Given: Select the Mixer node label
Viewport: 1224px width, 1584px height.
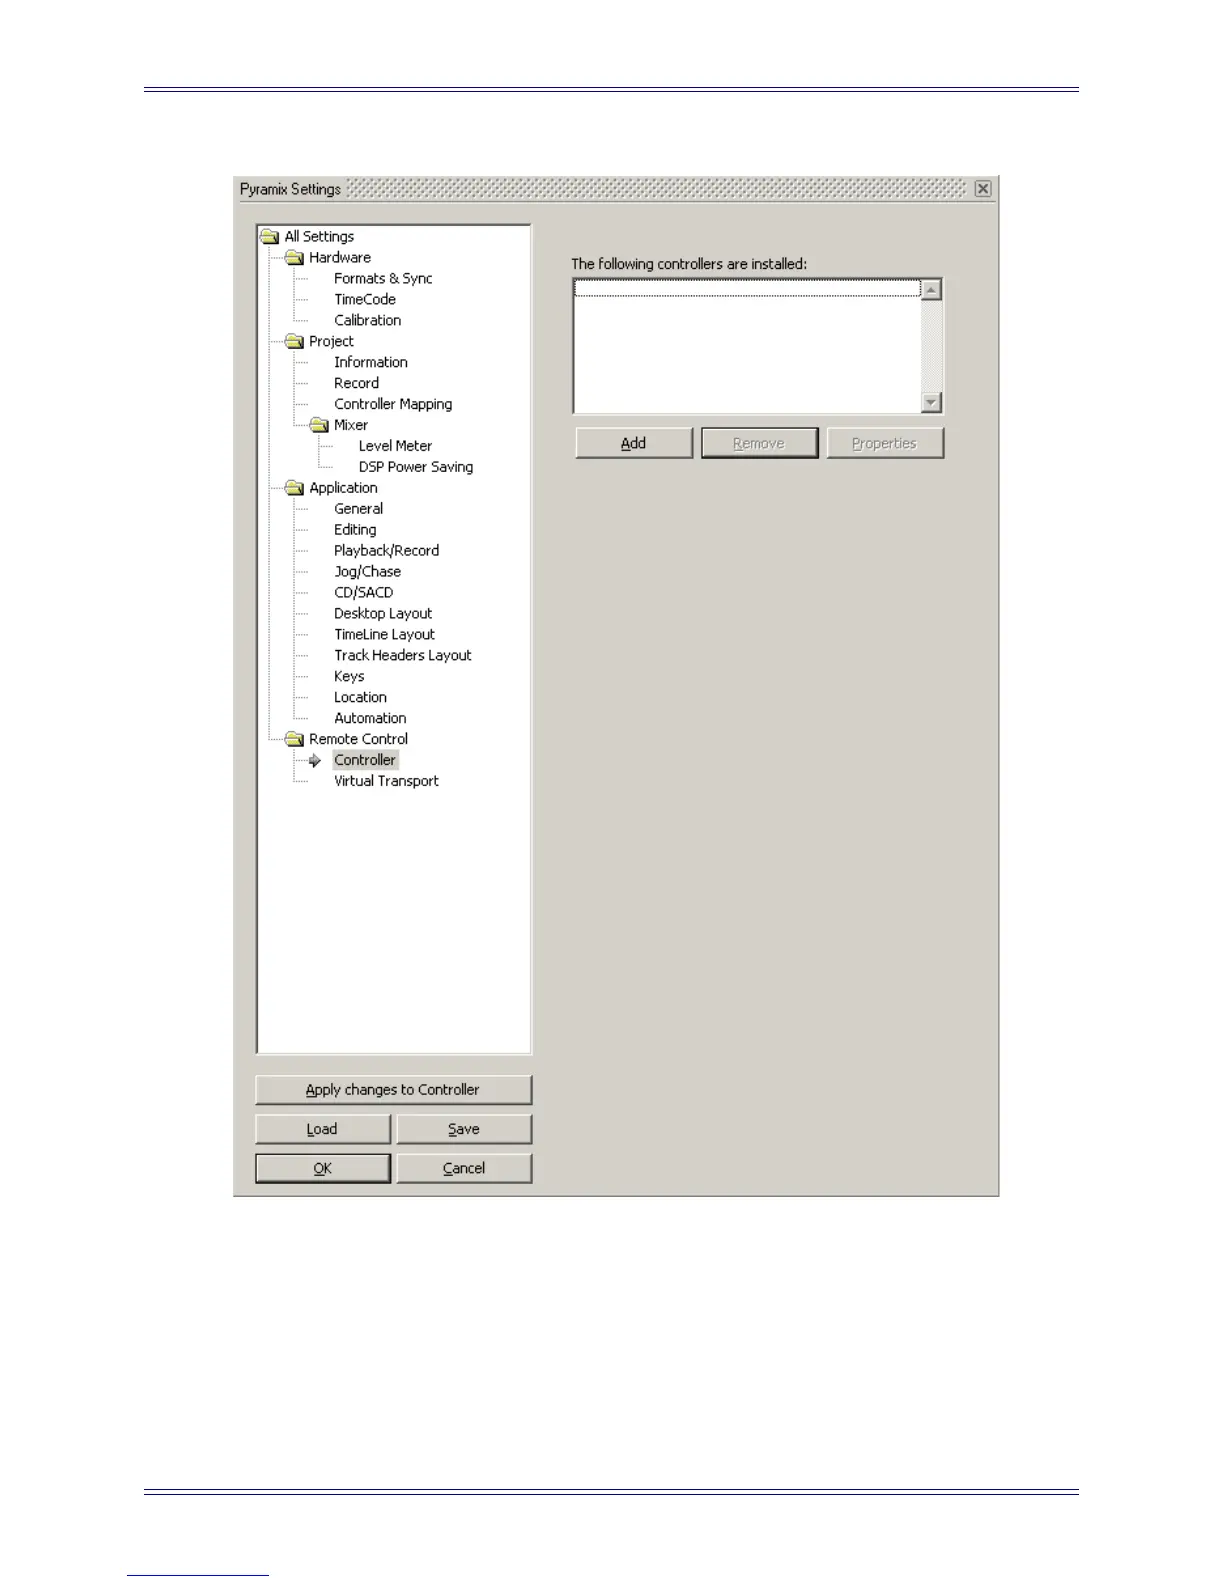Looking at the screenshot, I should coord(351,426).
